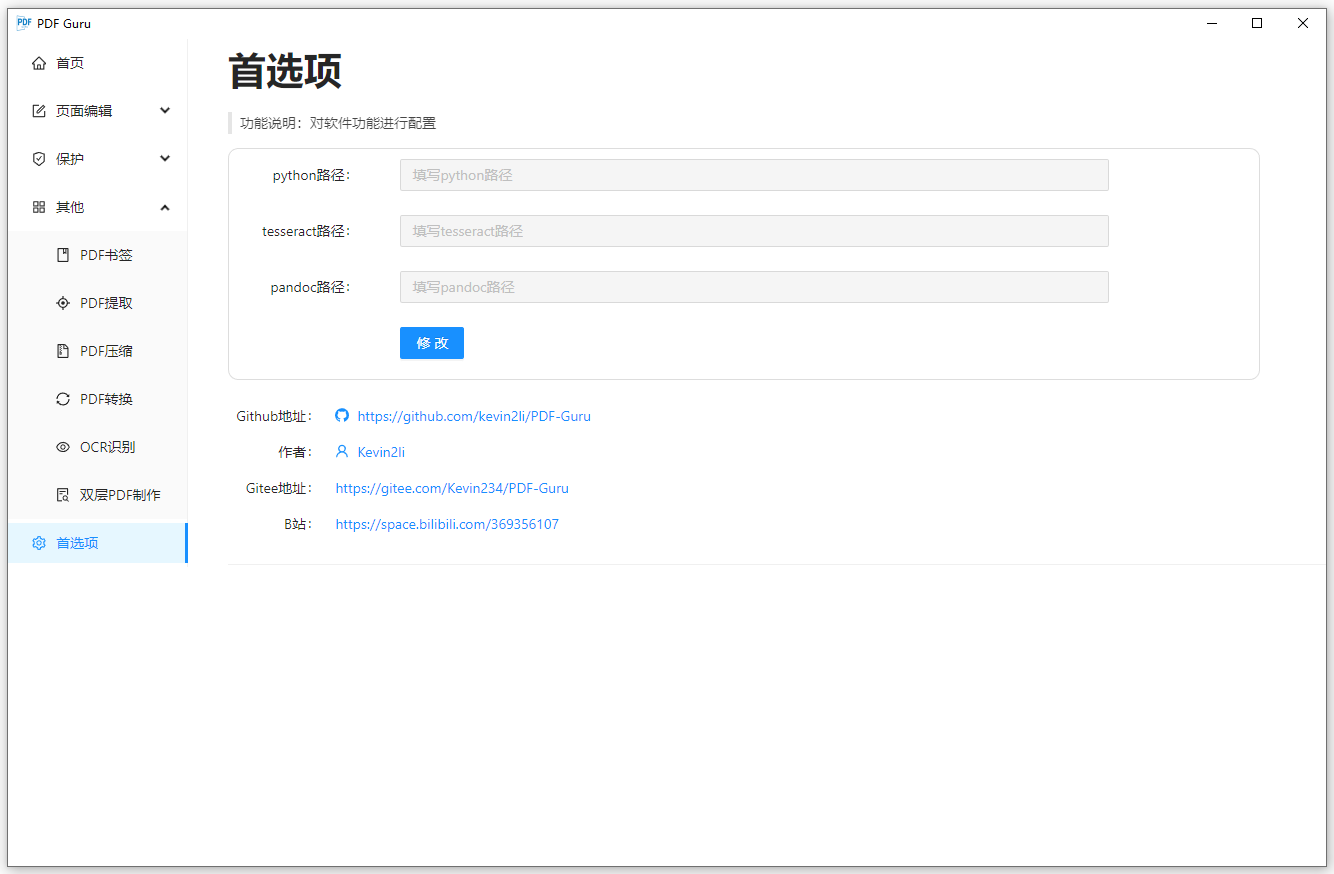Focus the pandoc路径 input field
Screen dimensions: 1334x874
pyautogui.click(x=754, y=287)
